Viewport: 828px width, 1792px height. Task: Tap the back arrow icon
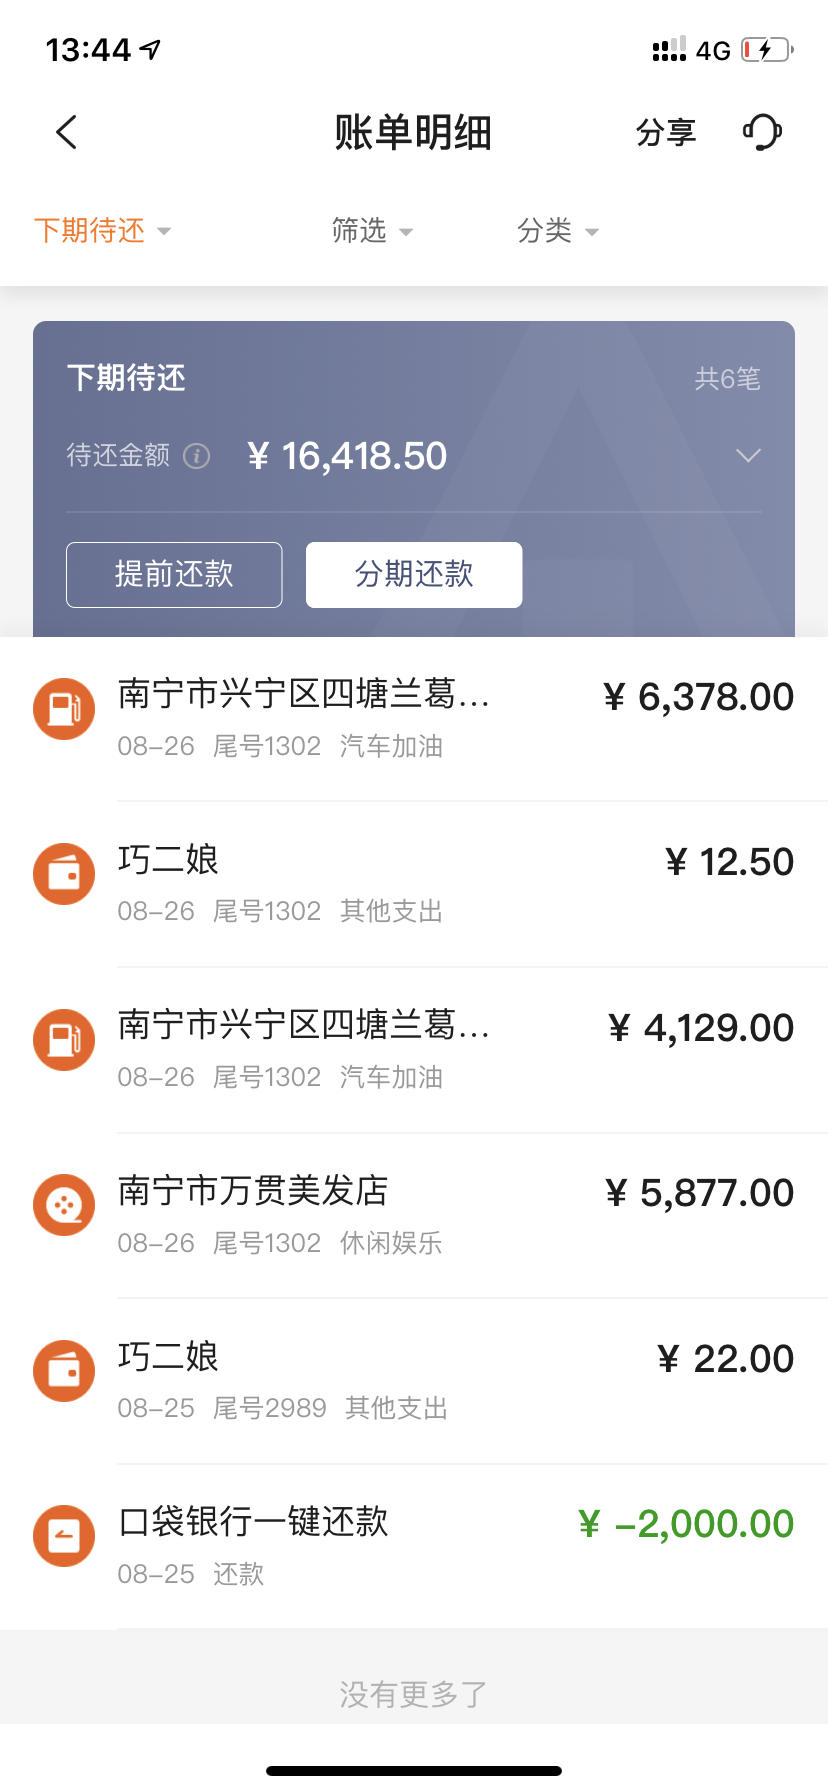tap(66, 132)
